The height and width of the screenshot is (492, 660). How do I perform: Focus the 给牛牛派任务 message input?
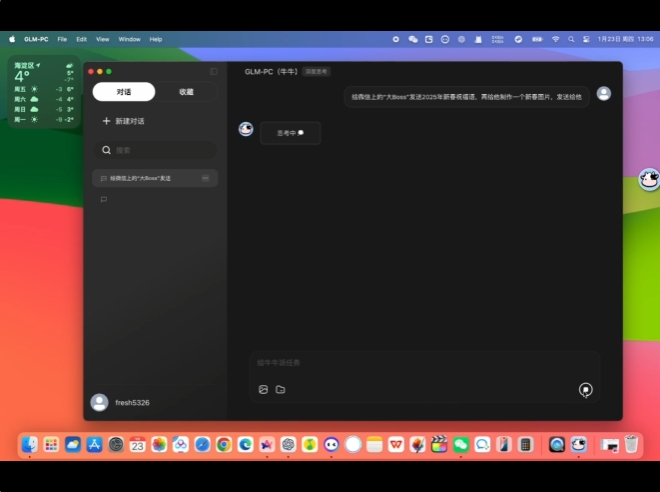[x=424, y=363]
